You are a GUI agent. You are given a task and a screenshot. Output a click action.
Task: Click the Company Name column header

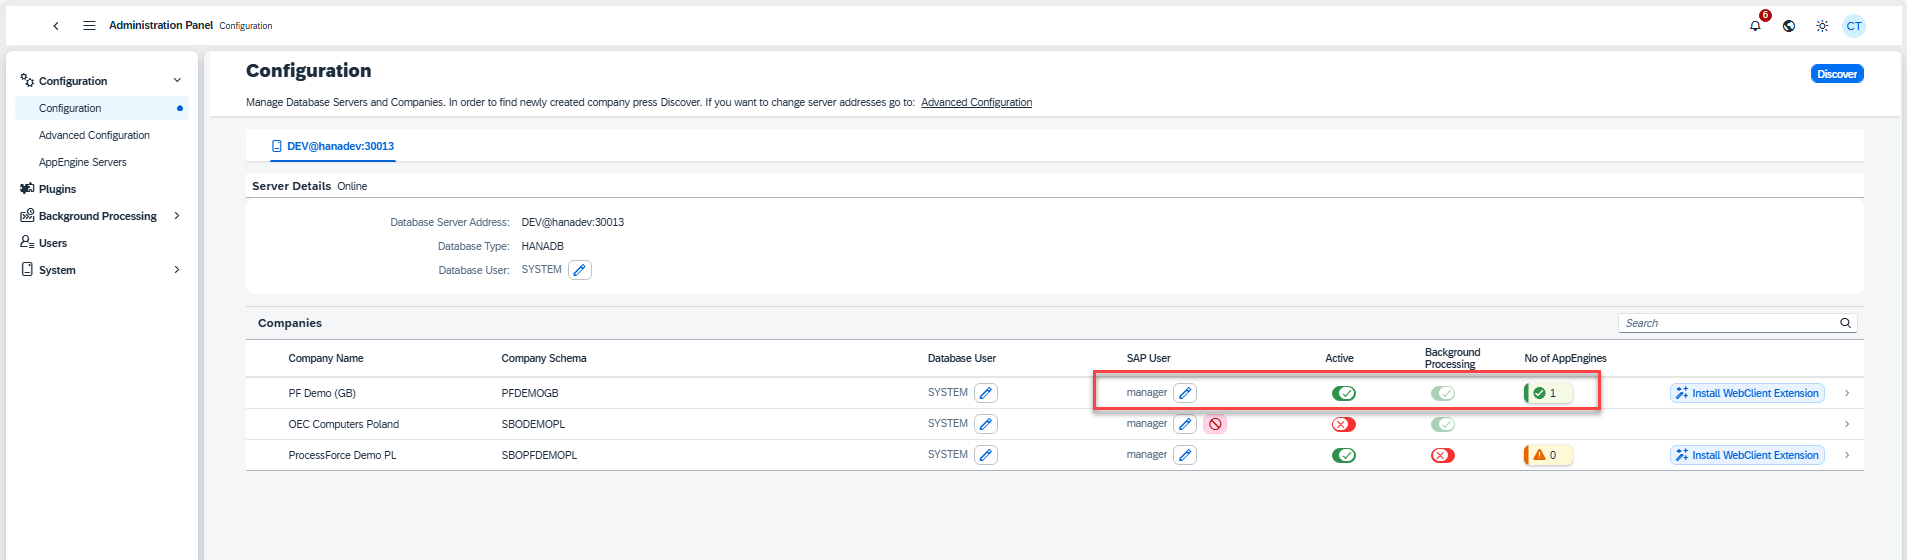pyautogui.click(x=326, y=358)
